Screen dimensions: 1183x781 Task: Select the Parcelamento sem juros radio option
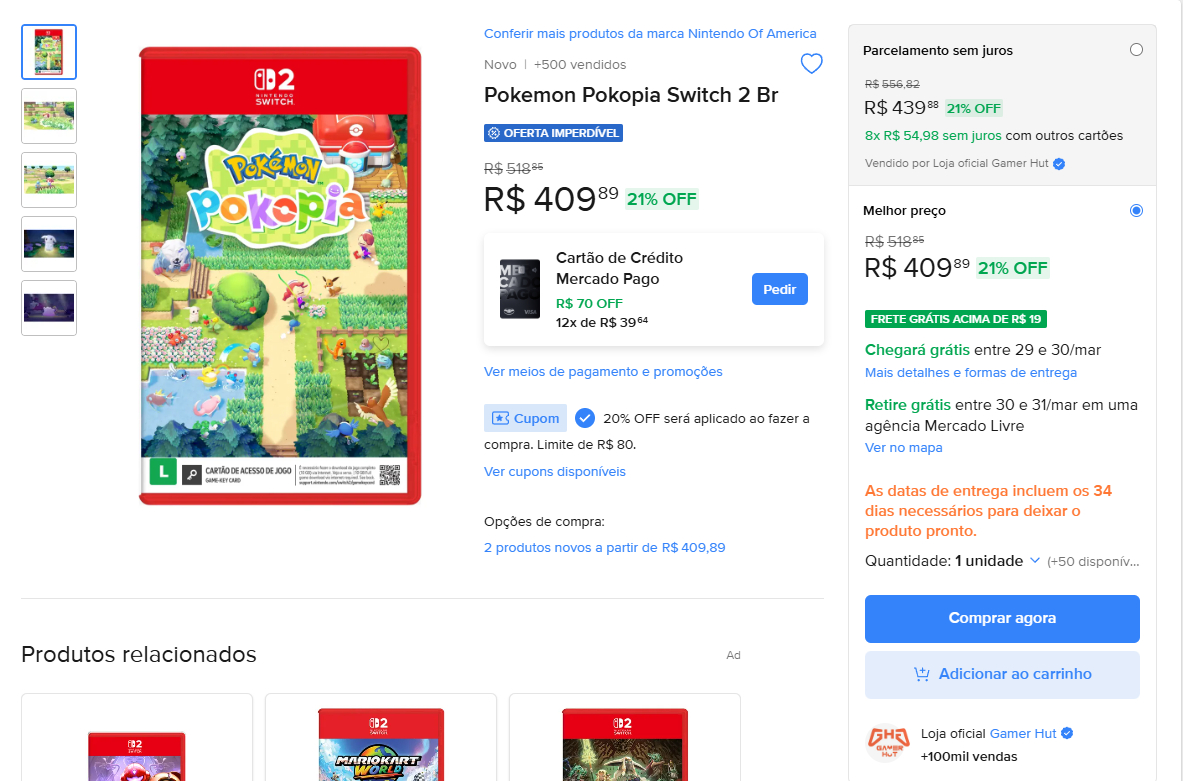[x=1136, y=50]
